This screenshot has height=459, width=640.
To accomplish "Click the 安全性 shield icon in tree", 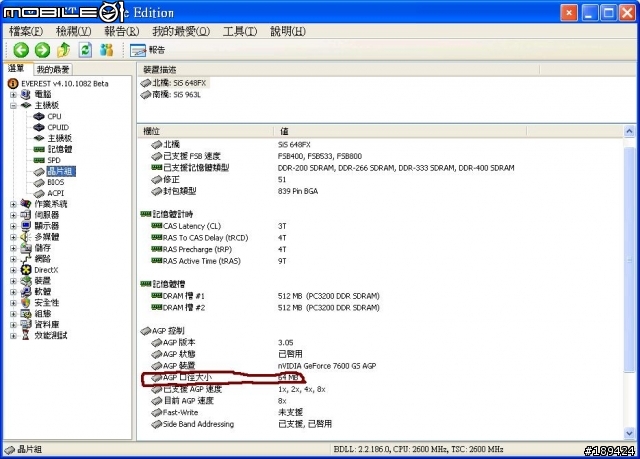I will point(26,303).
